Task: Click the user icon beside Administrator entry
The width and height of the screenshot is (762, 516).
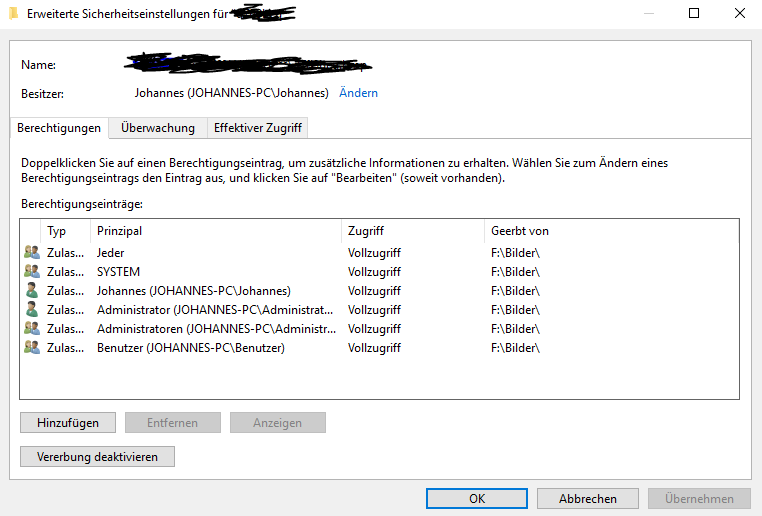Action: 32,309
